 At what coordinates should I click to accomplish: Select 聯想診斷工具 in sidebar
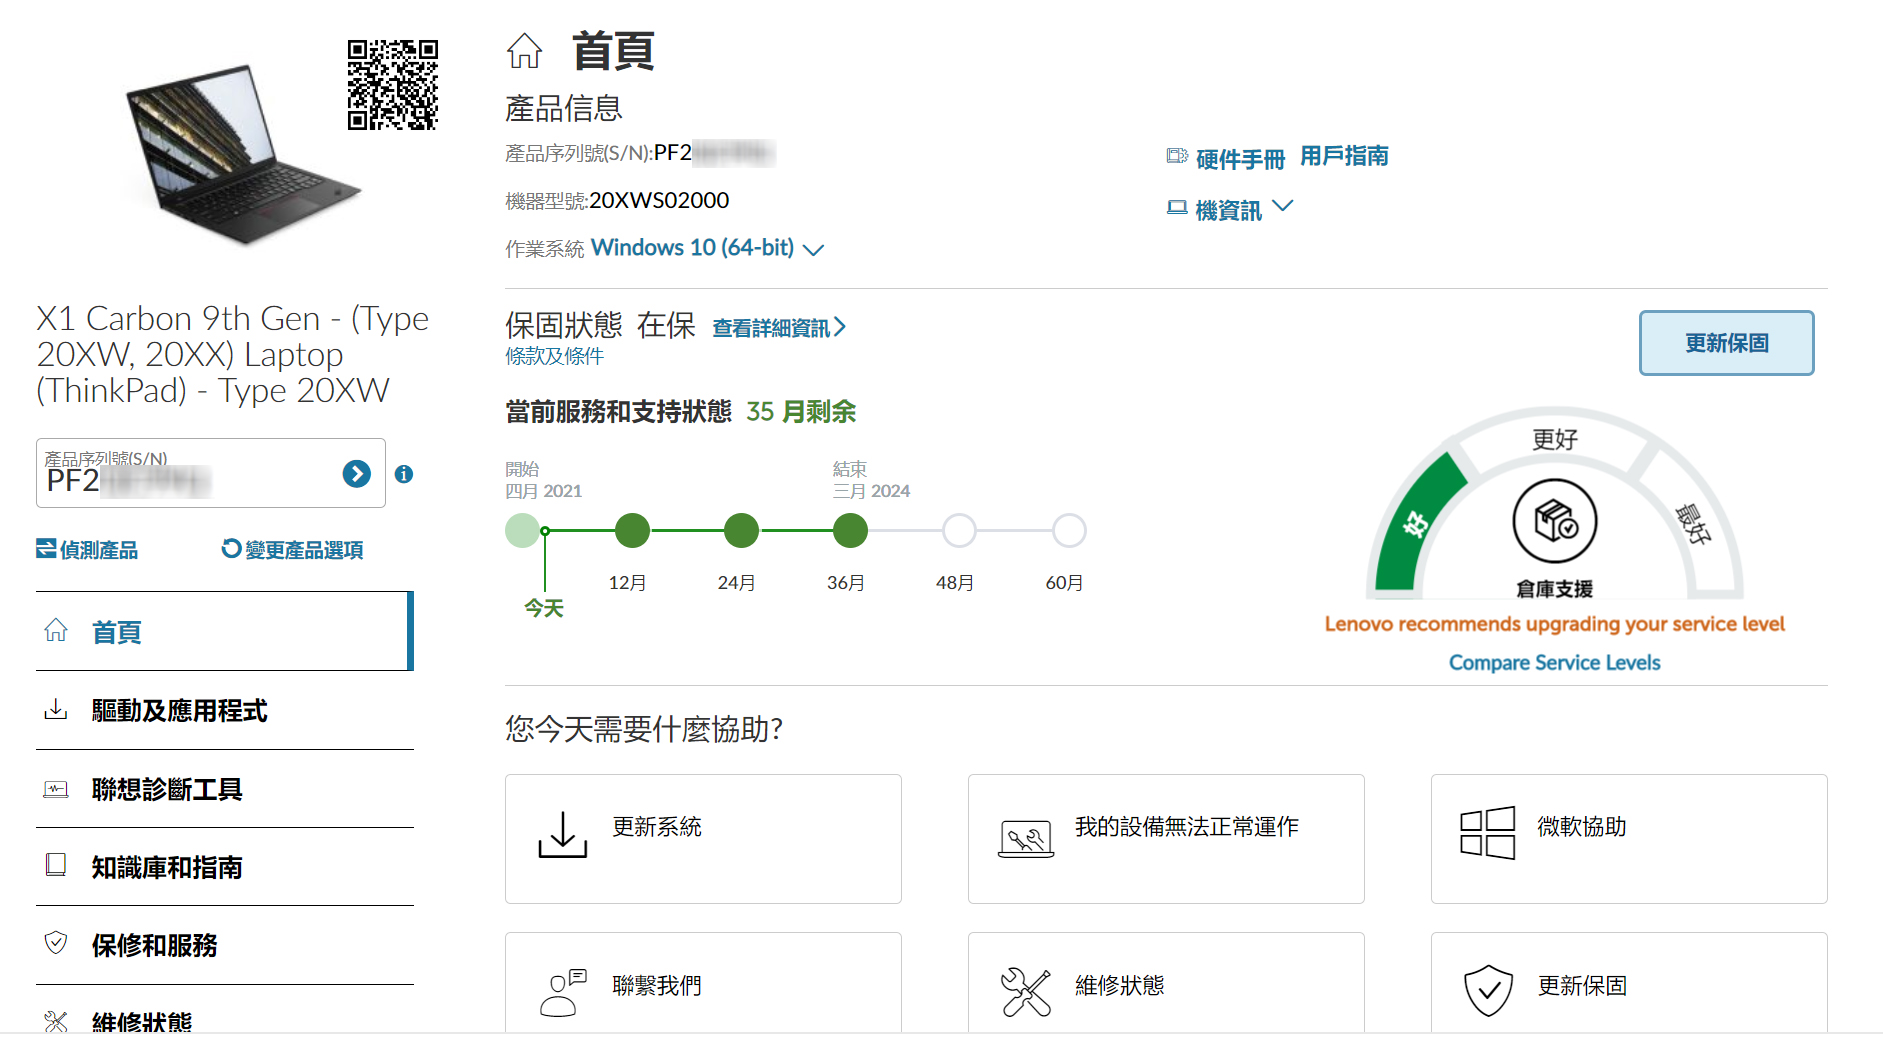(x=167, y=789)
